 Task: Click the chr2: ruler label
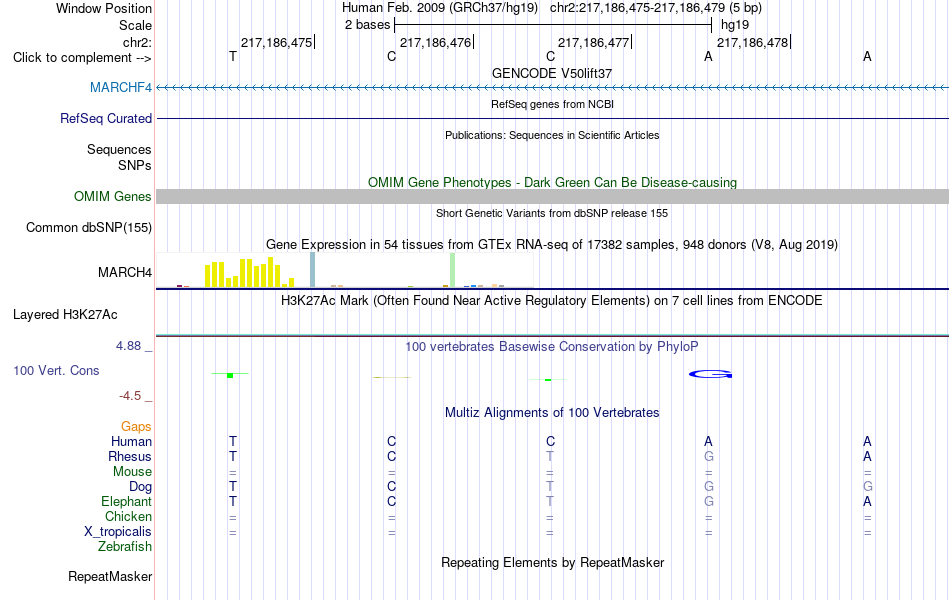tap(138, 42)
